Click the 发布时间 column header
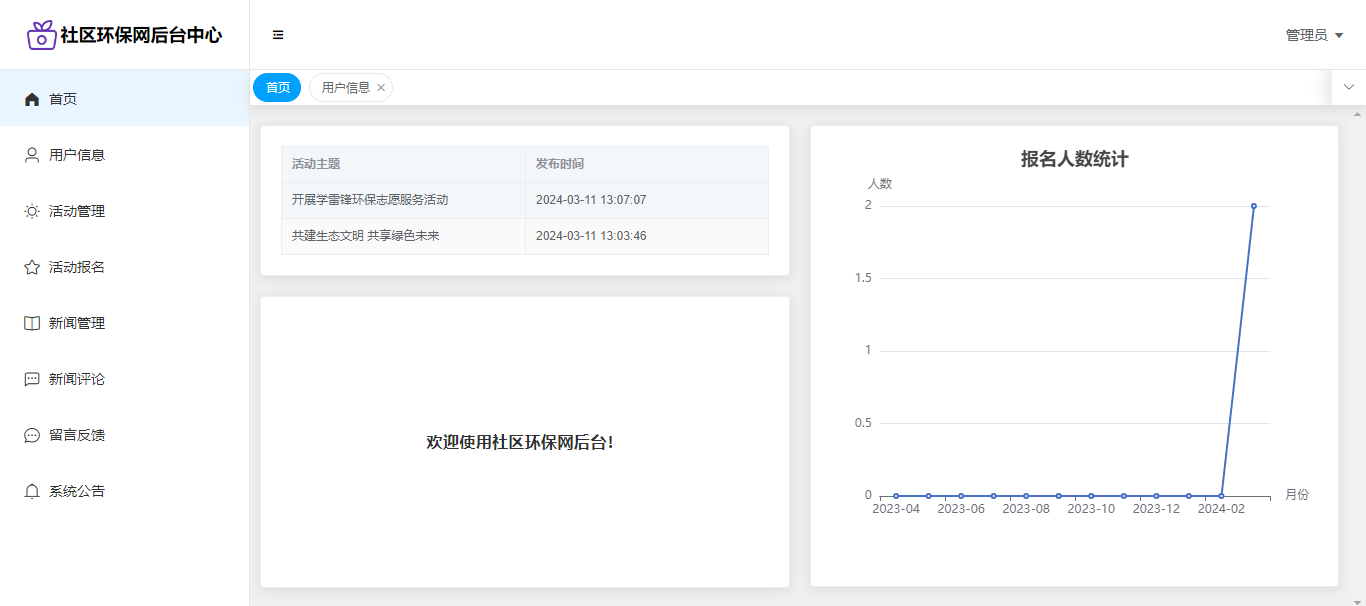Screen dimensions: 1366x606 560,164
